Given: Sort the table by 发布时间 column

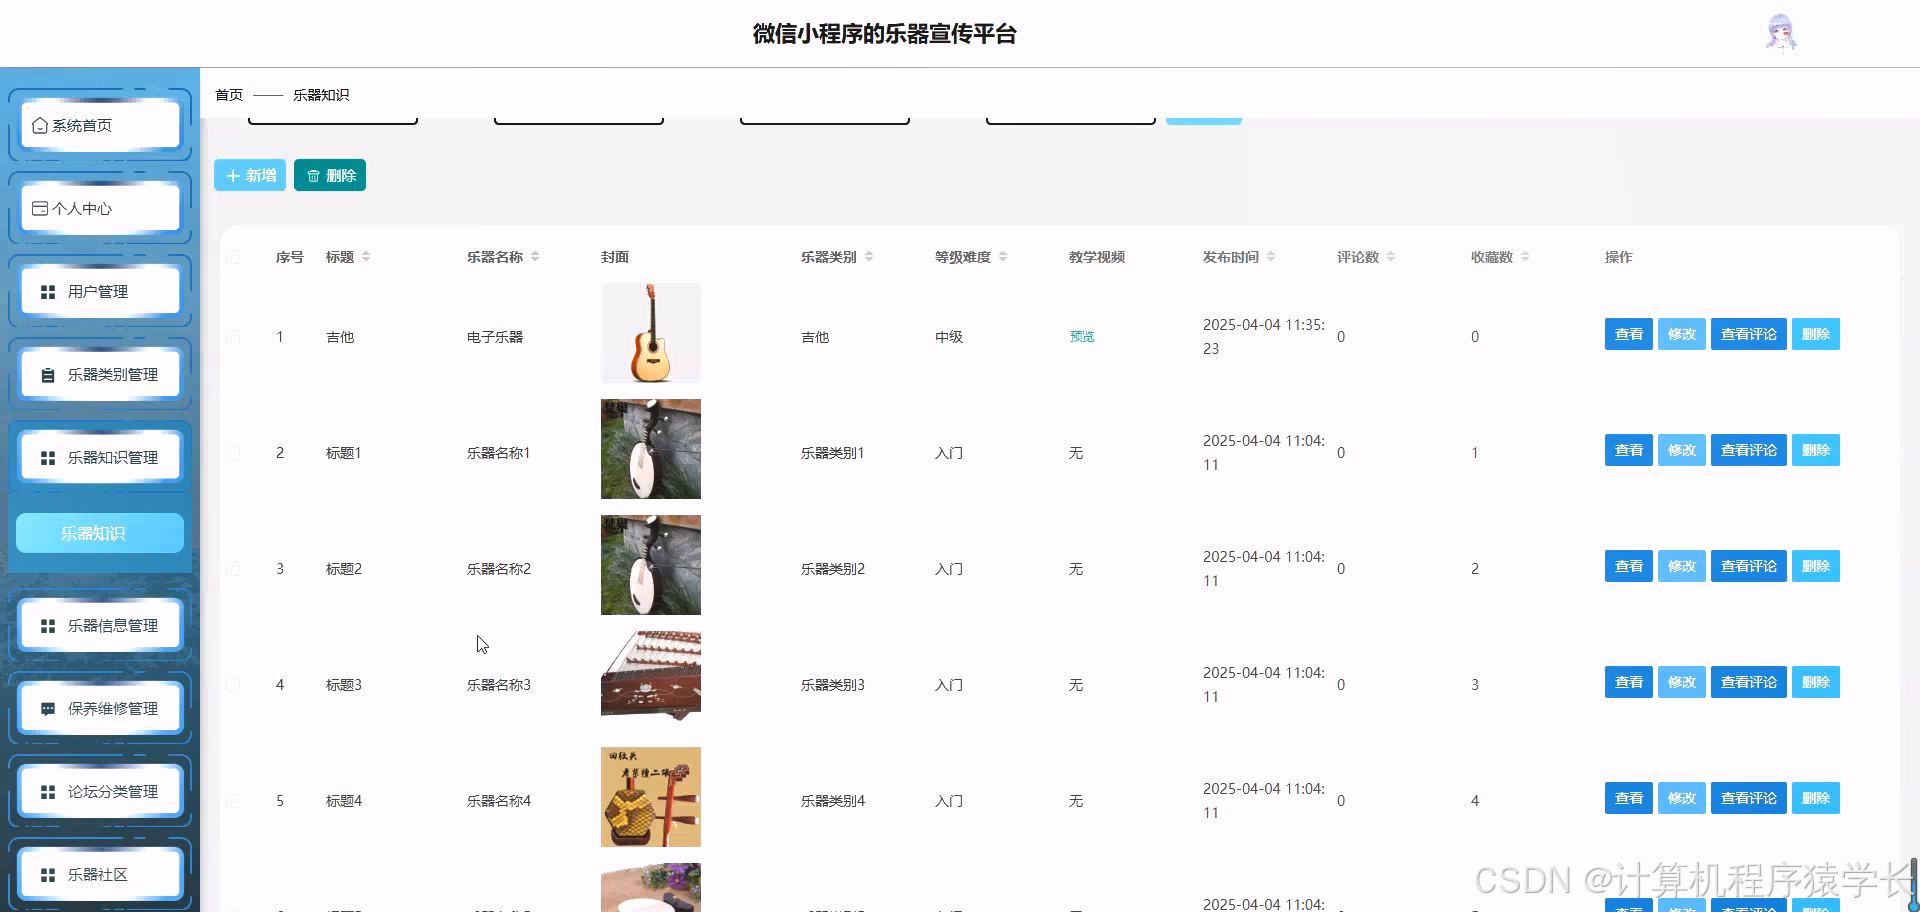Looking at the screenshot, I should [1273, 256].
